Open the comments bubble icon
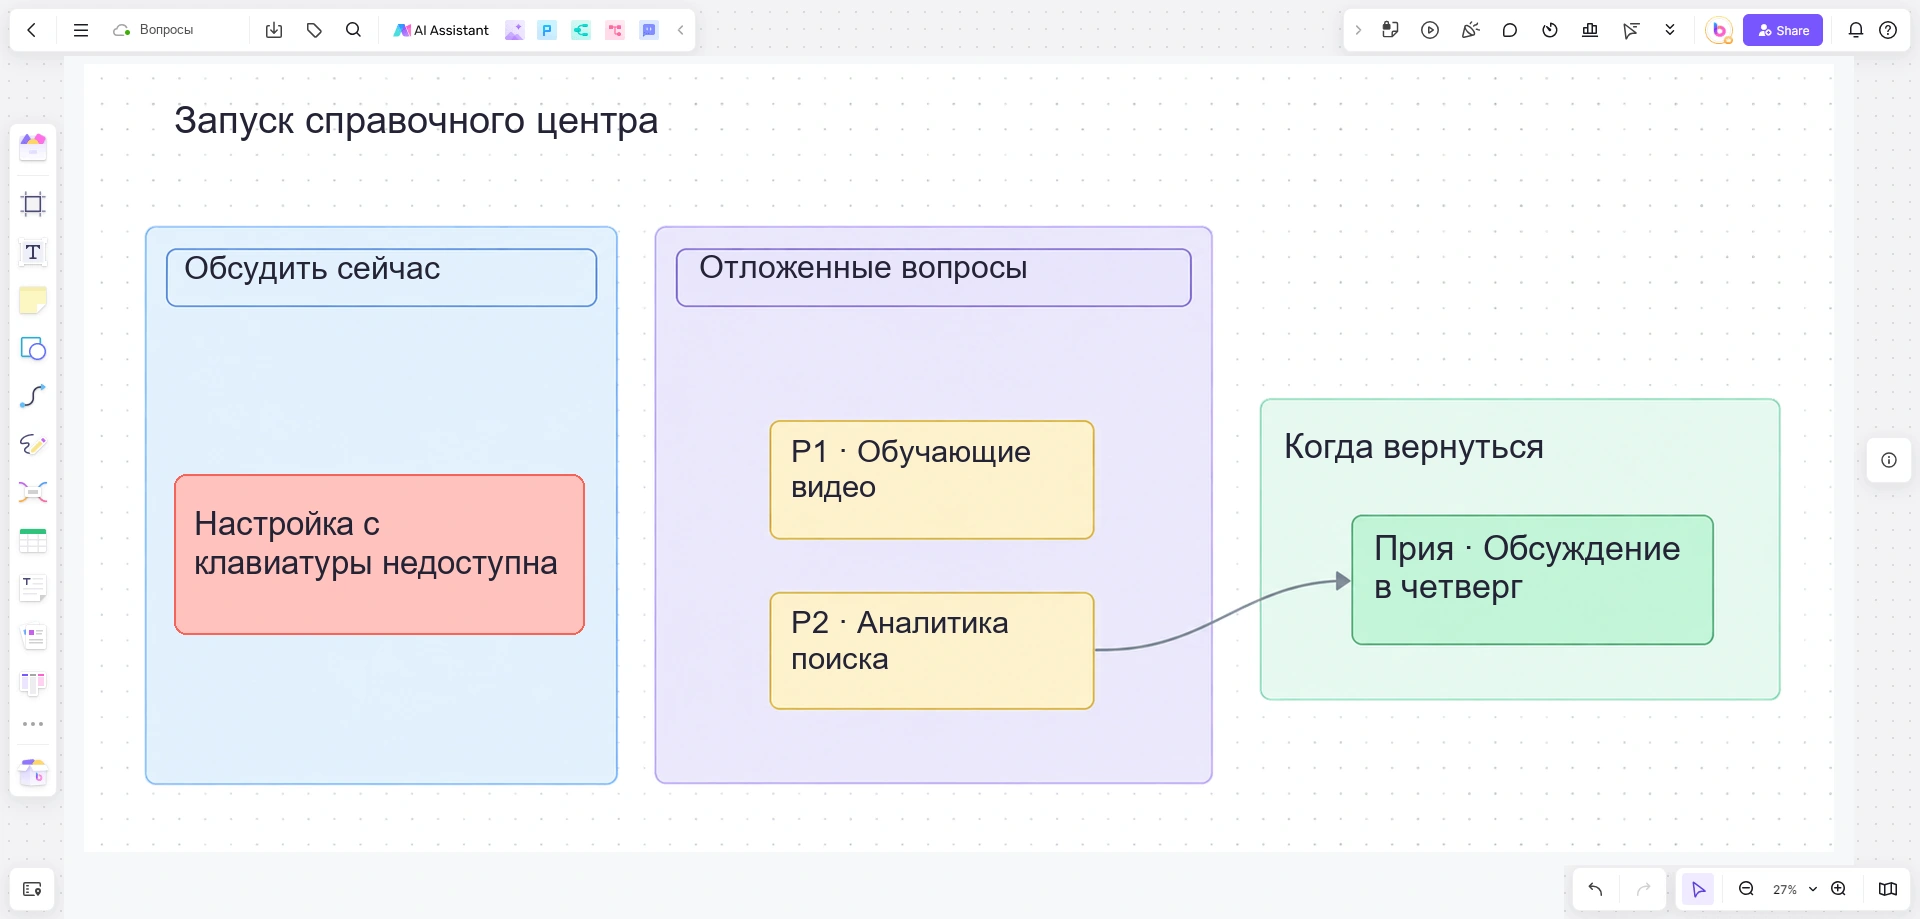Viewport: 1920px width, 919px height. 1510,30
